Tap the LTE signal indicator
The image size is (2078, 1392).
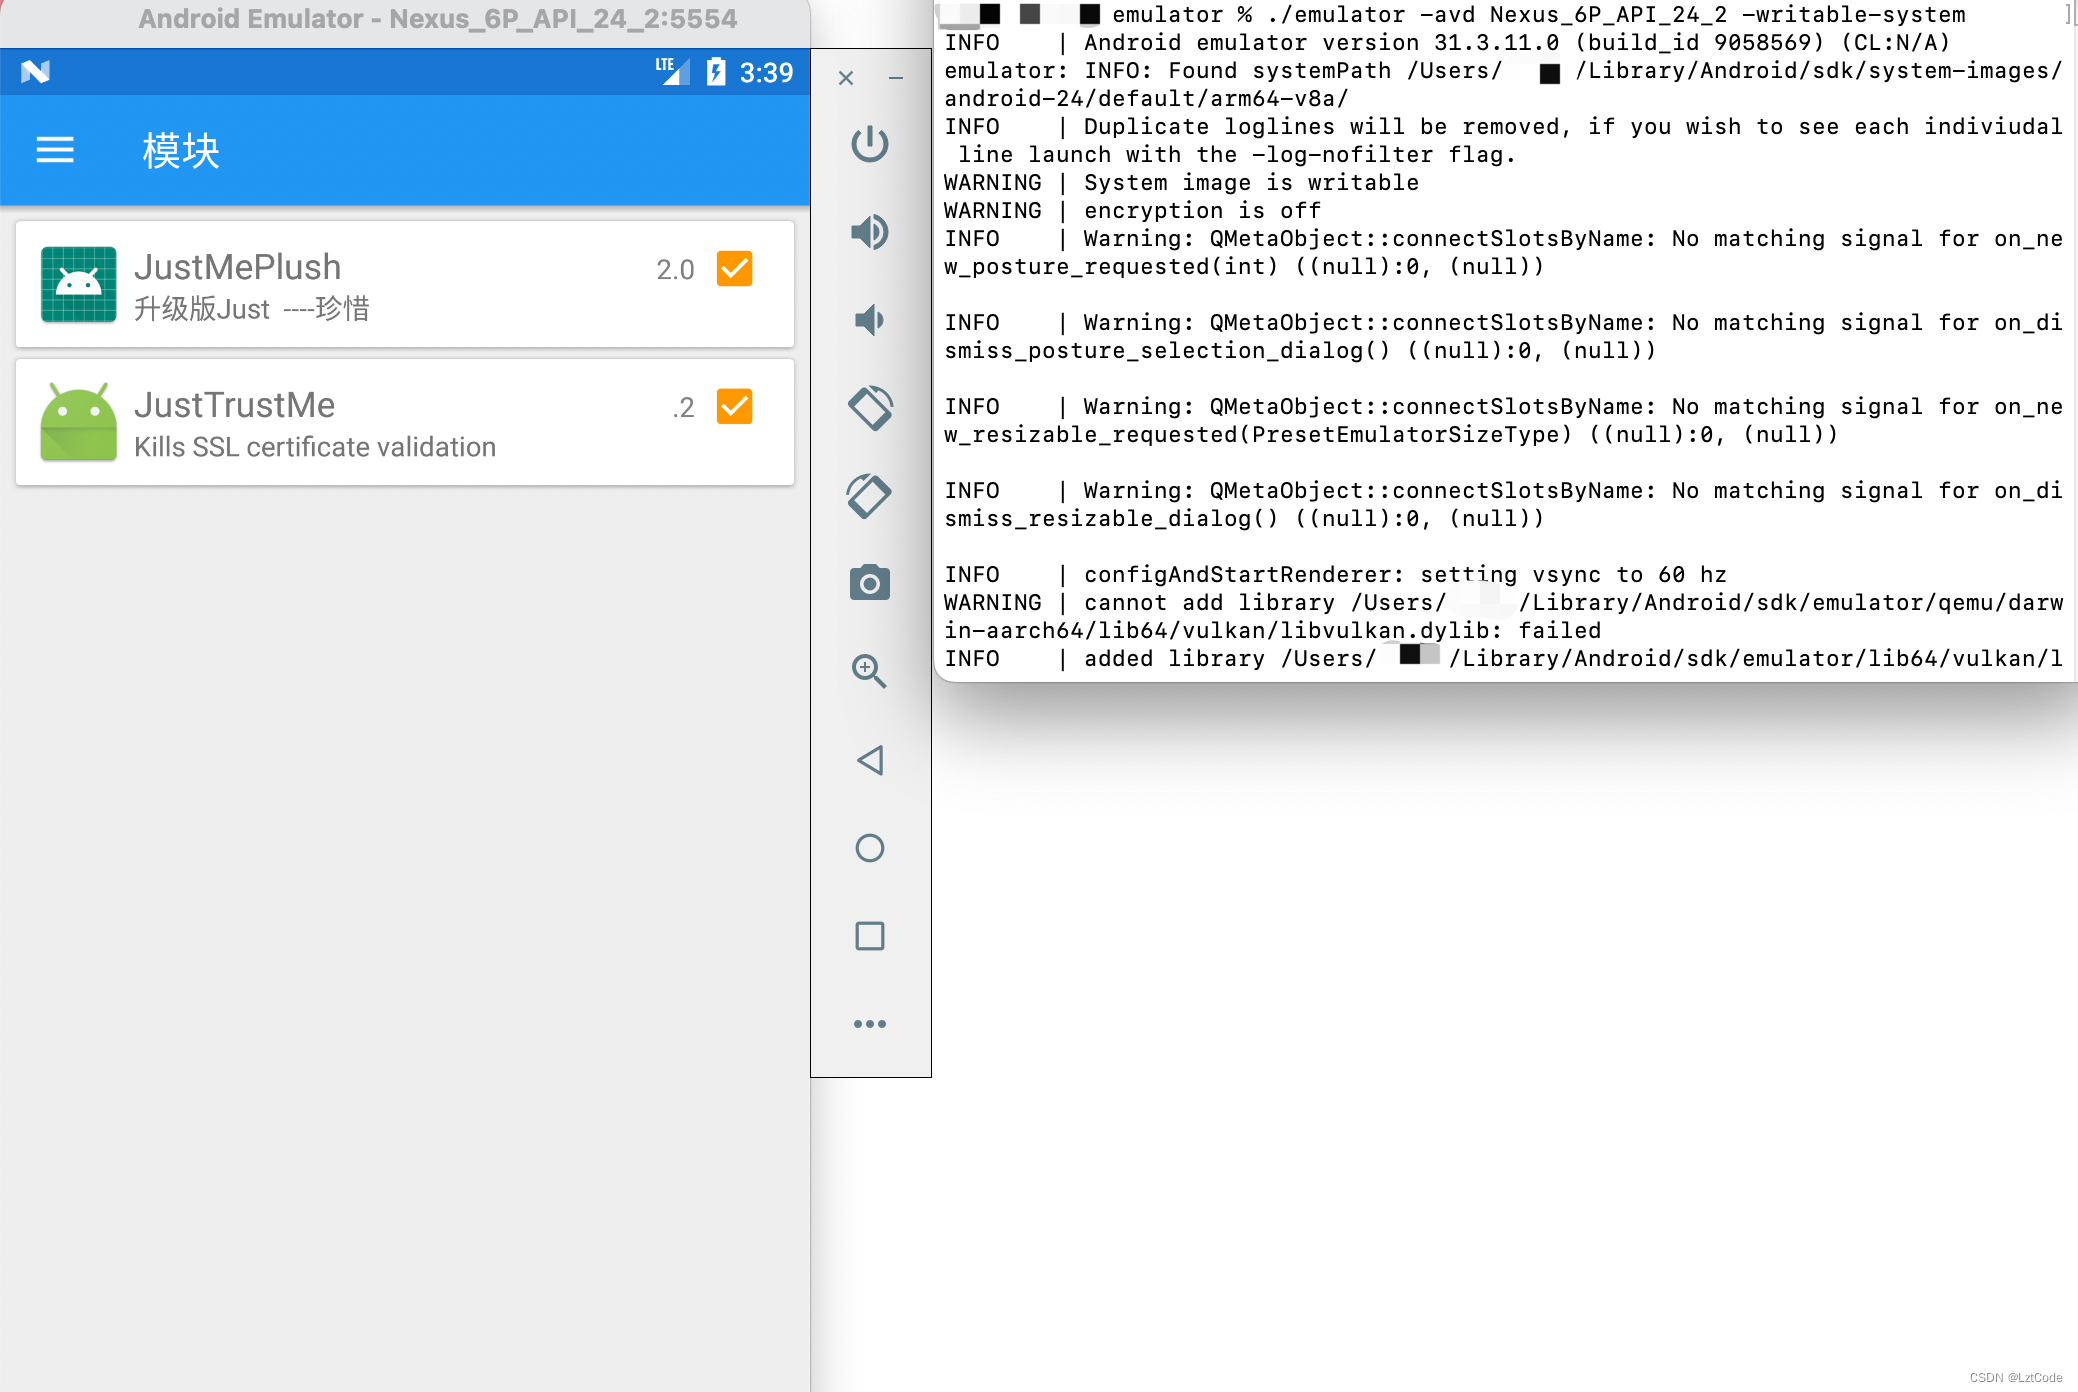(x=673, y=71)
